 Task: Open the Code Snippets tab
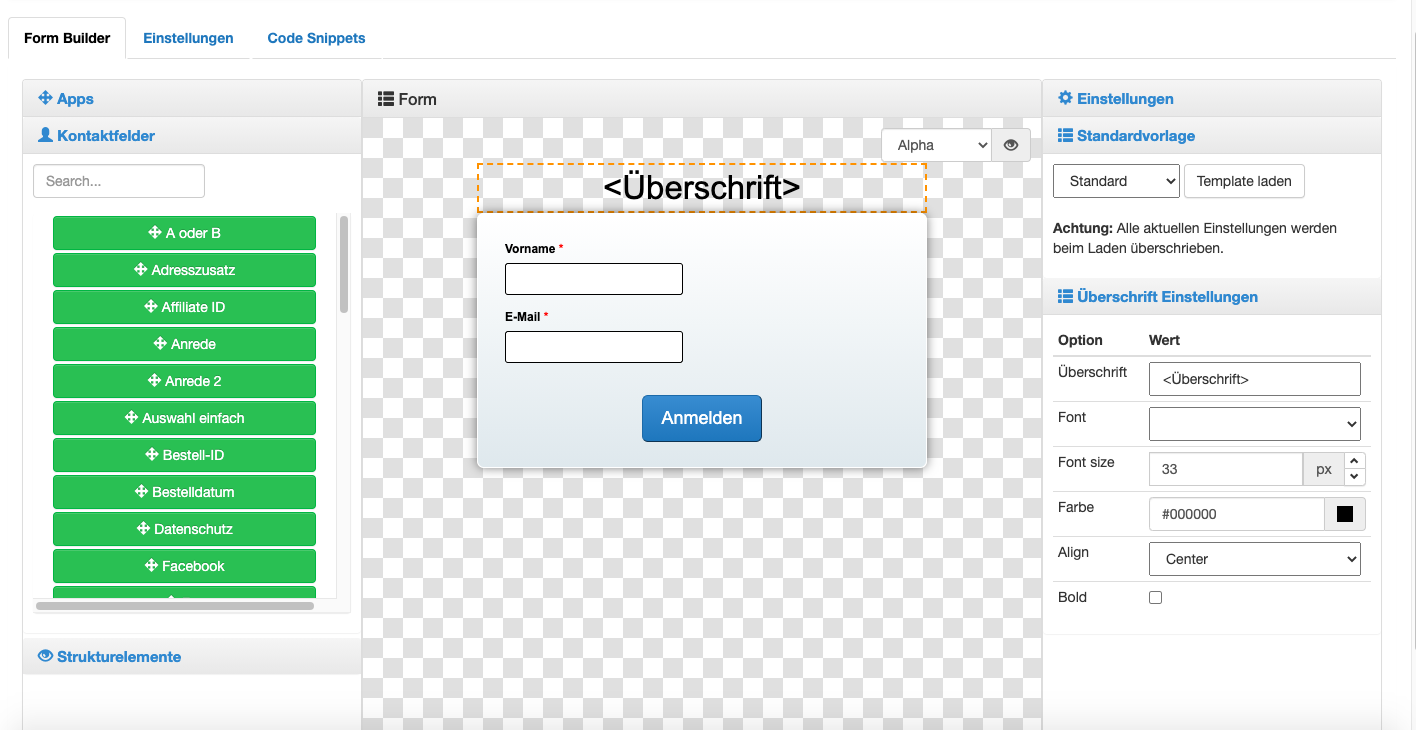click(316, 38)
